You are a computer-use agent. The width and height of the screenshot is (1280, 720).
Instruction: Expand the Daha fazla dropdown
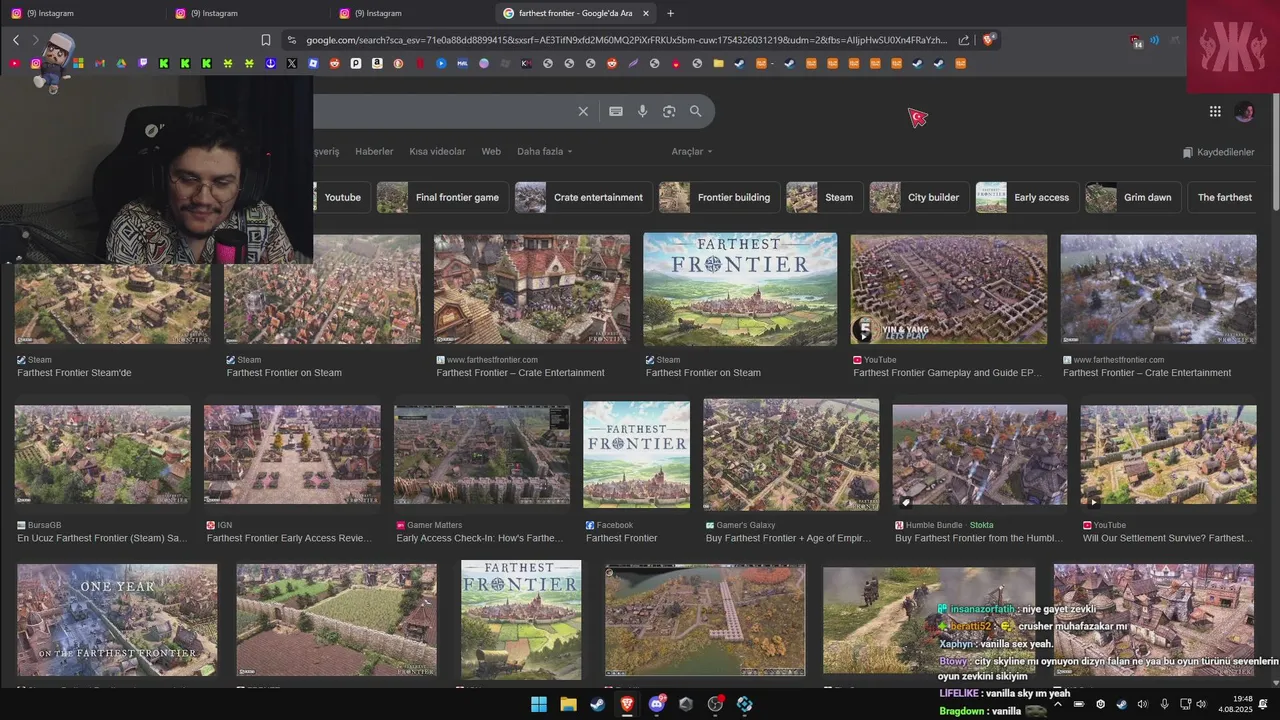[545, 151]
